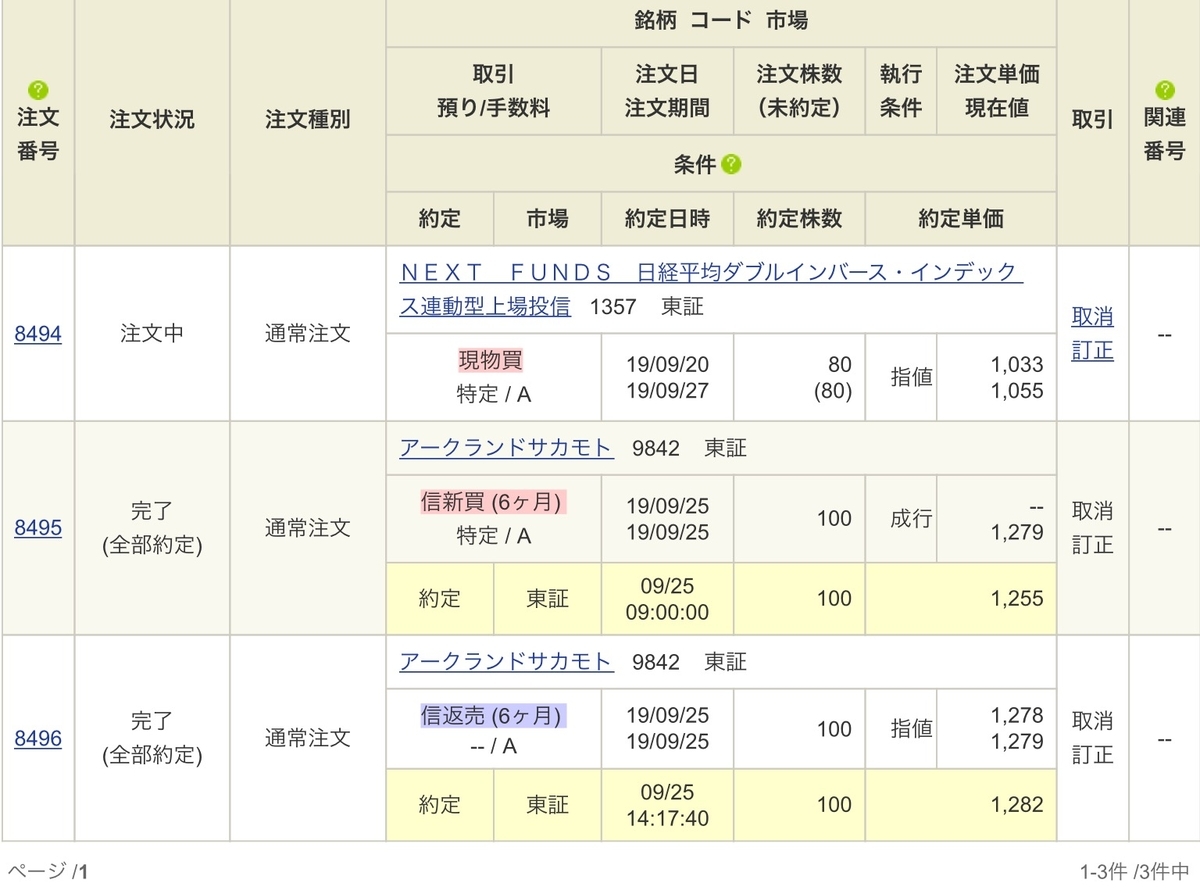The width and height of the screenshot is (1200, 894).
Task: Select the 銘柄 コード 市場 header
Action: coord(721,21)
